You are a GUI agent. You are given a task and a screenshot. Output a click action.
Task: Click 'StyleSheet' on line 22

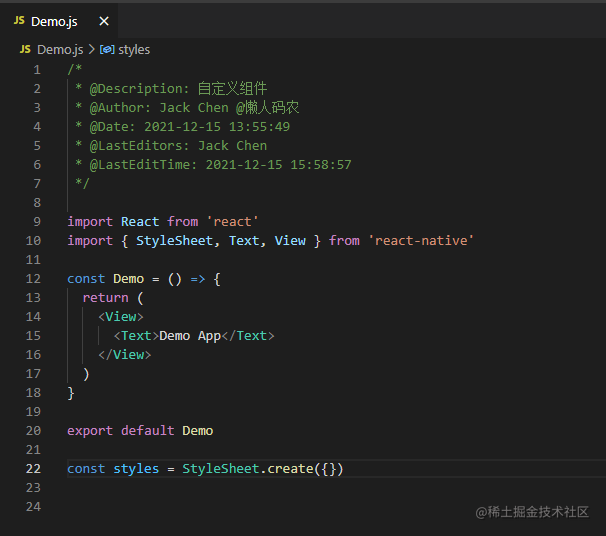[220, 469]
